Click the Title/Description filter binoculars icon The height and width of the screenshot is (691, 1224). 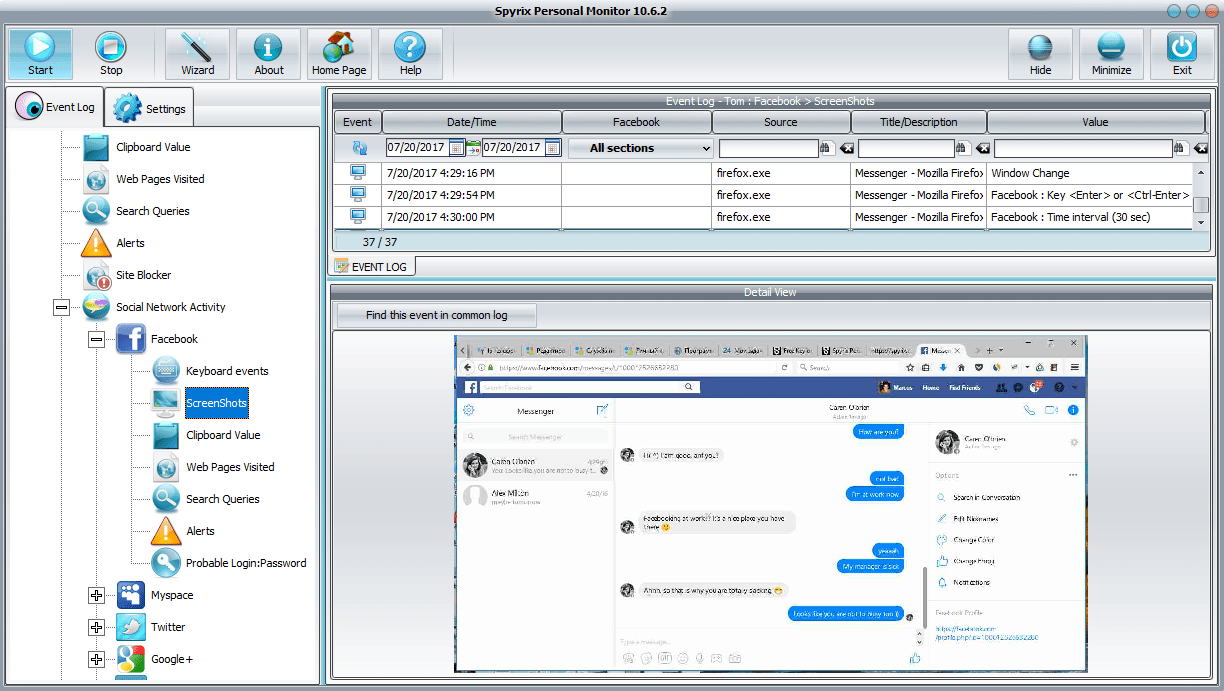(x=962, y=148)
